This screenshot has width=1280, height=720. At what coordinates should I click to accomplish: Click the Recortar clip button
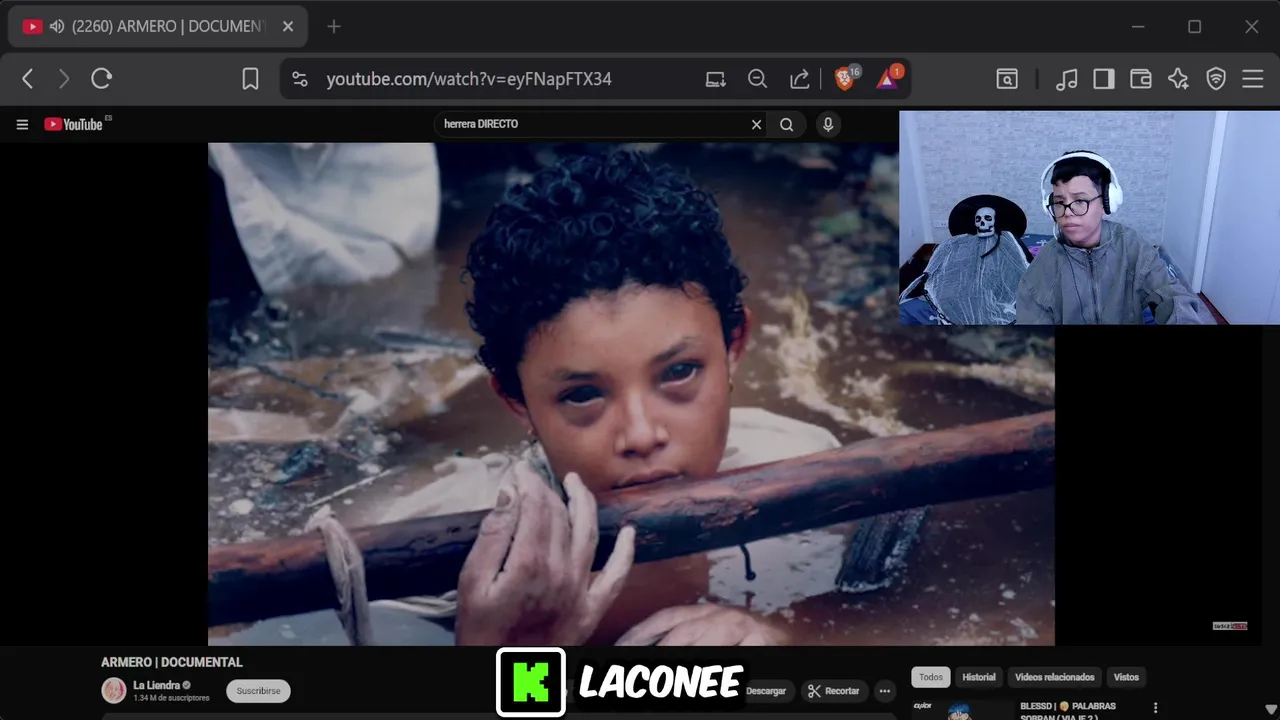(834, 691)
